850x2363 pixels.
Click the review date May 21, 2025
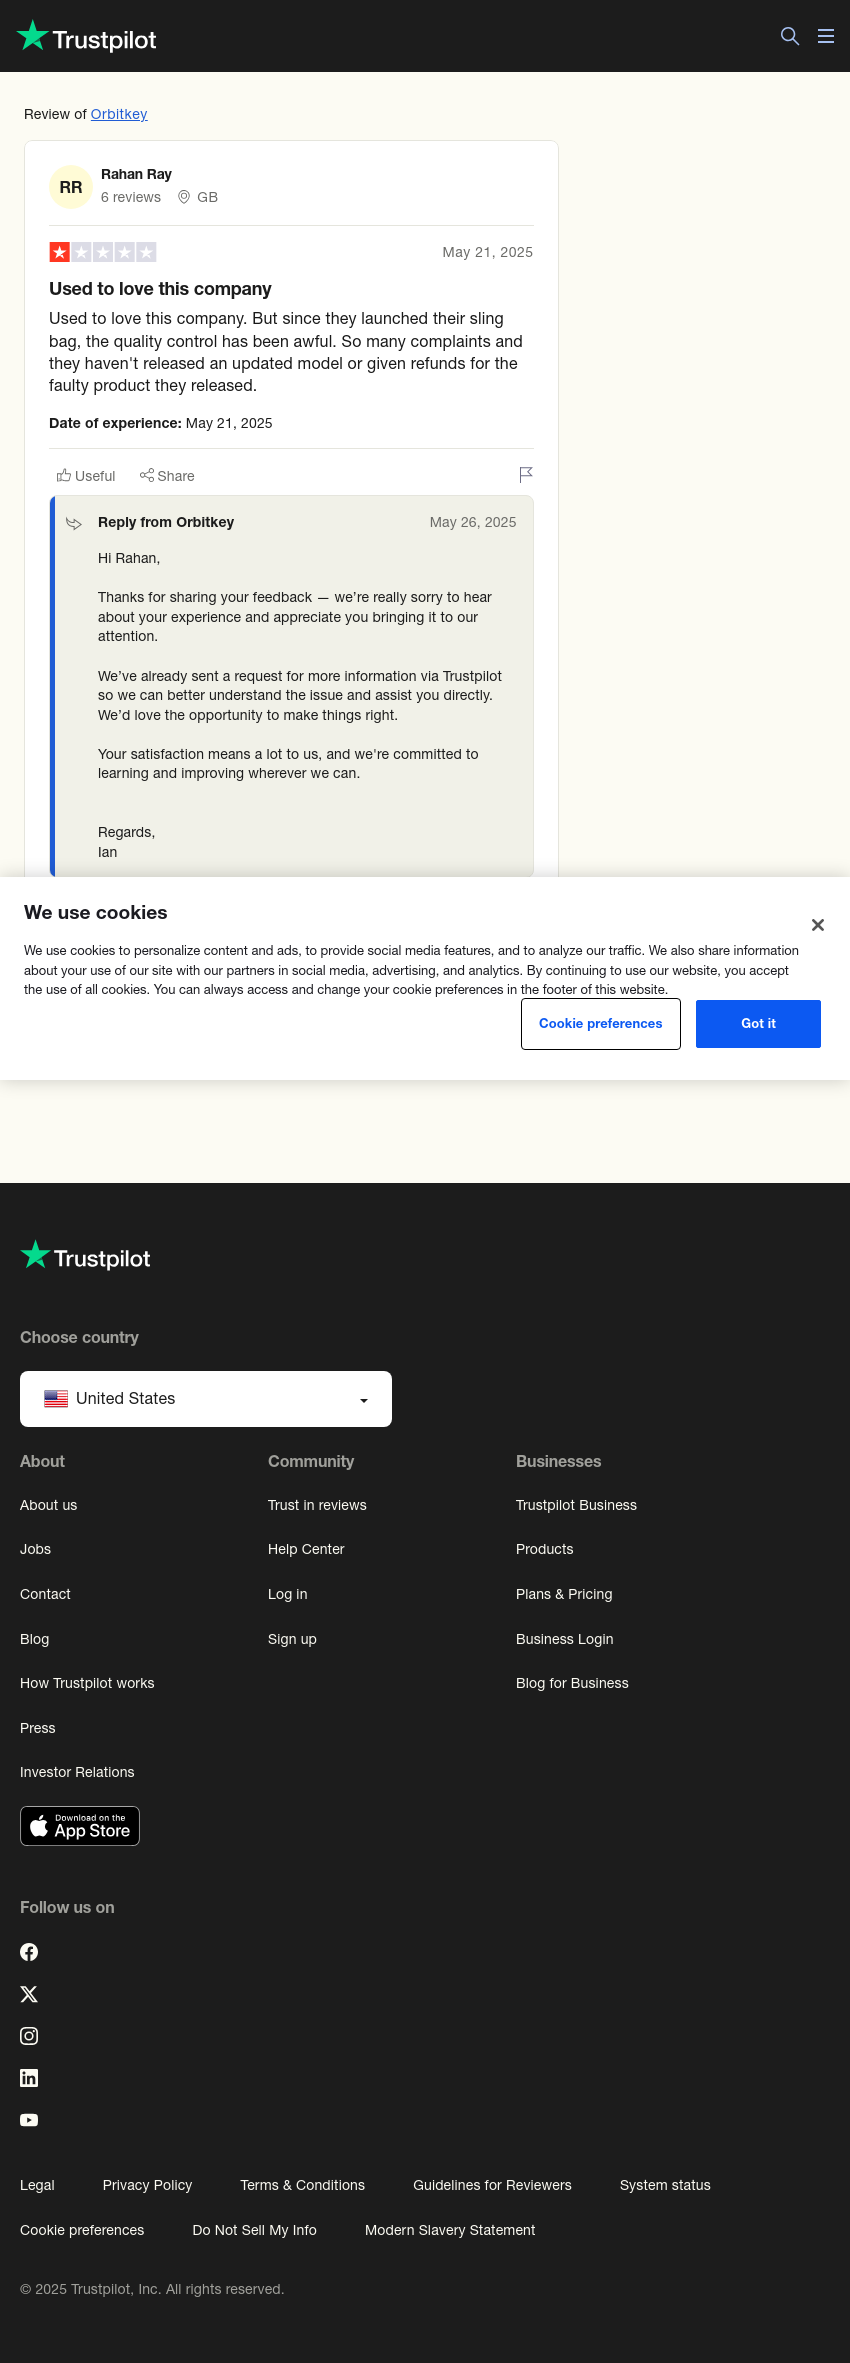coord(488,252)
